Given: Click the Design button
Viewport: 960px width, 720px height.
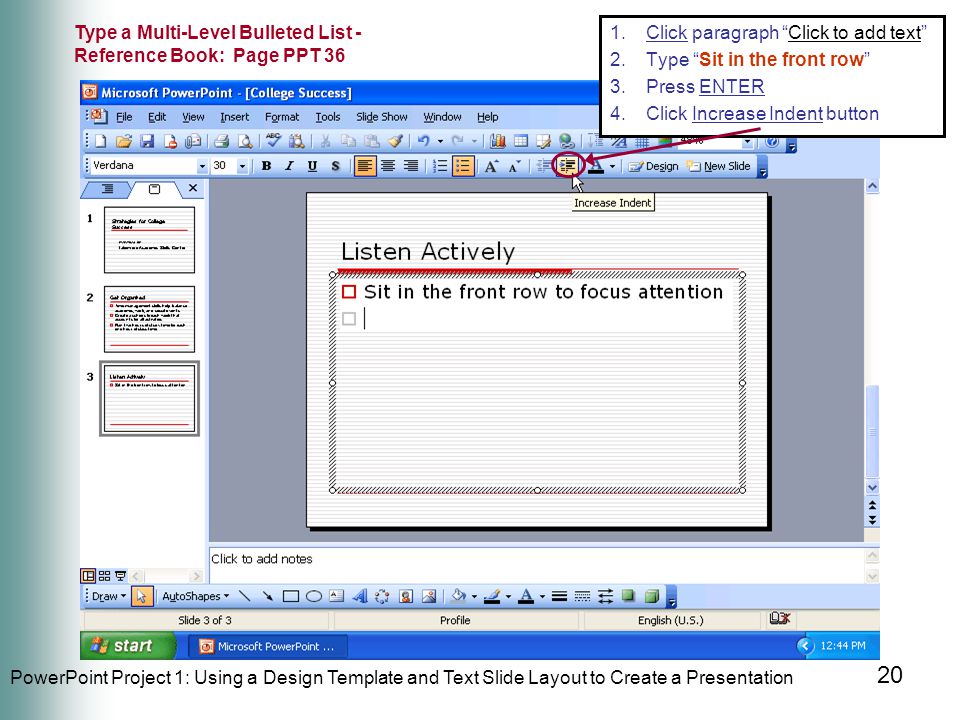Looking at the screenshot, I should coord(654,166).
